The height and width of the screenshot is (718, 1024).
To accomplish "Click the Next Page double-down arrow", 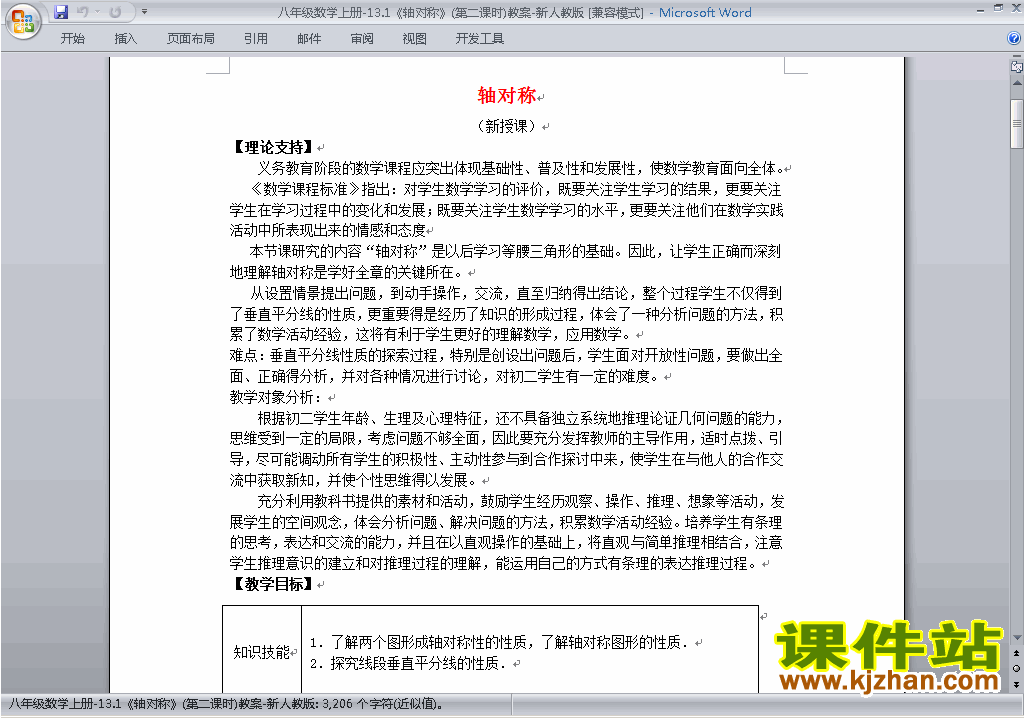I will [x=1016, y=684].
